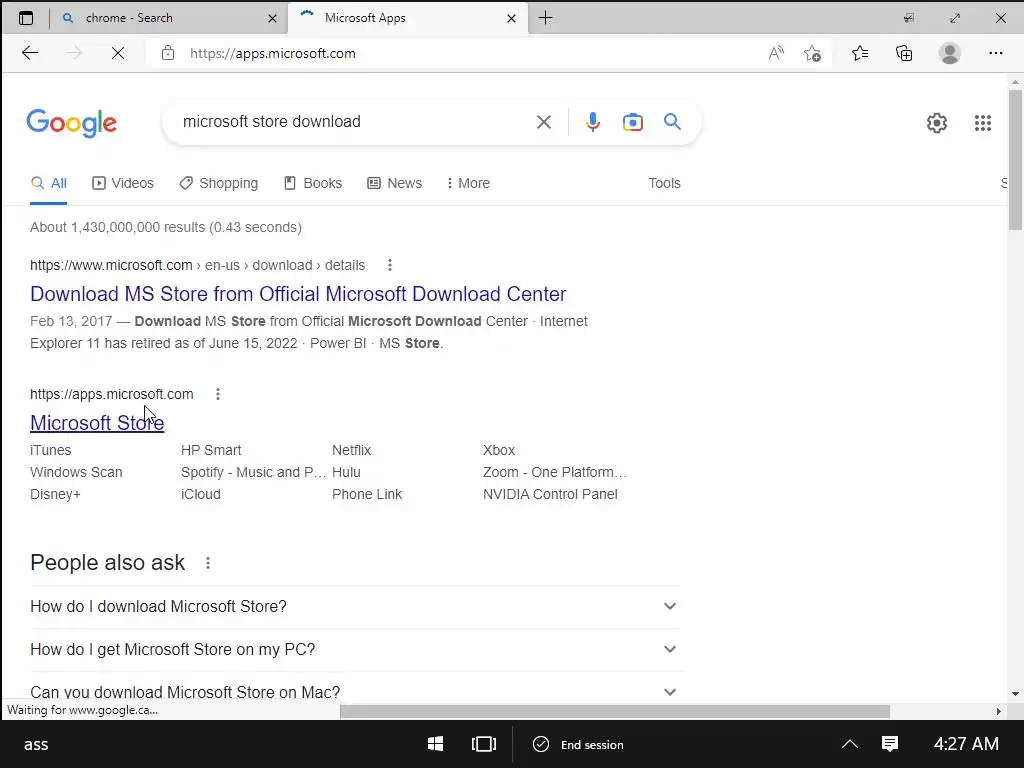Start Google voice search microphone
The height and width of the screenshot is (768, 1024).
point(592,121)
